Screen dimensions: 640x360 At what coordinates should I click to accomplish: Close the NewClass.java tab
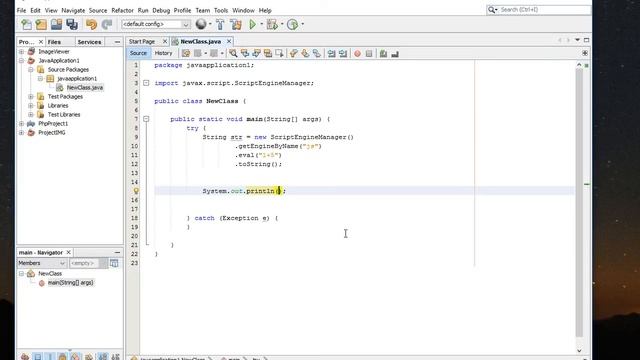229,42
